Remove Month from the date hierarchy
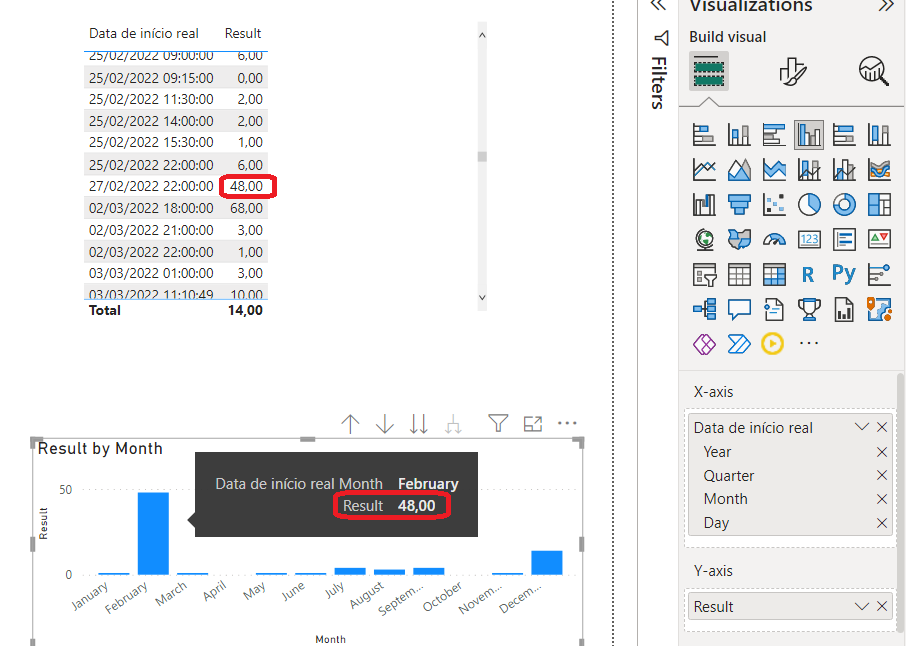The image size is (906, 646). (x=882, y=499)
